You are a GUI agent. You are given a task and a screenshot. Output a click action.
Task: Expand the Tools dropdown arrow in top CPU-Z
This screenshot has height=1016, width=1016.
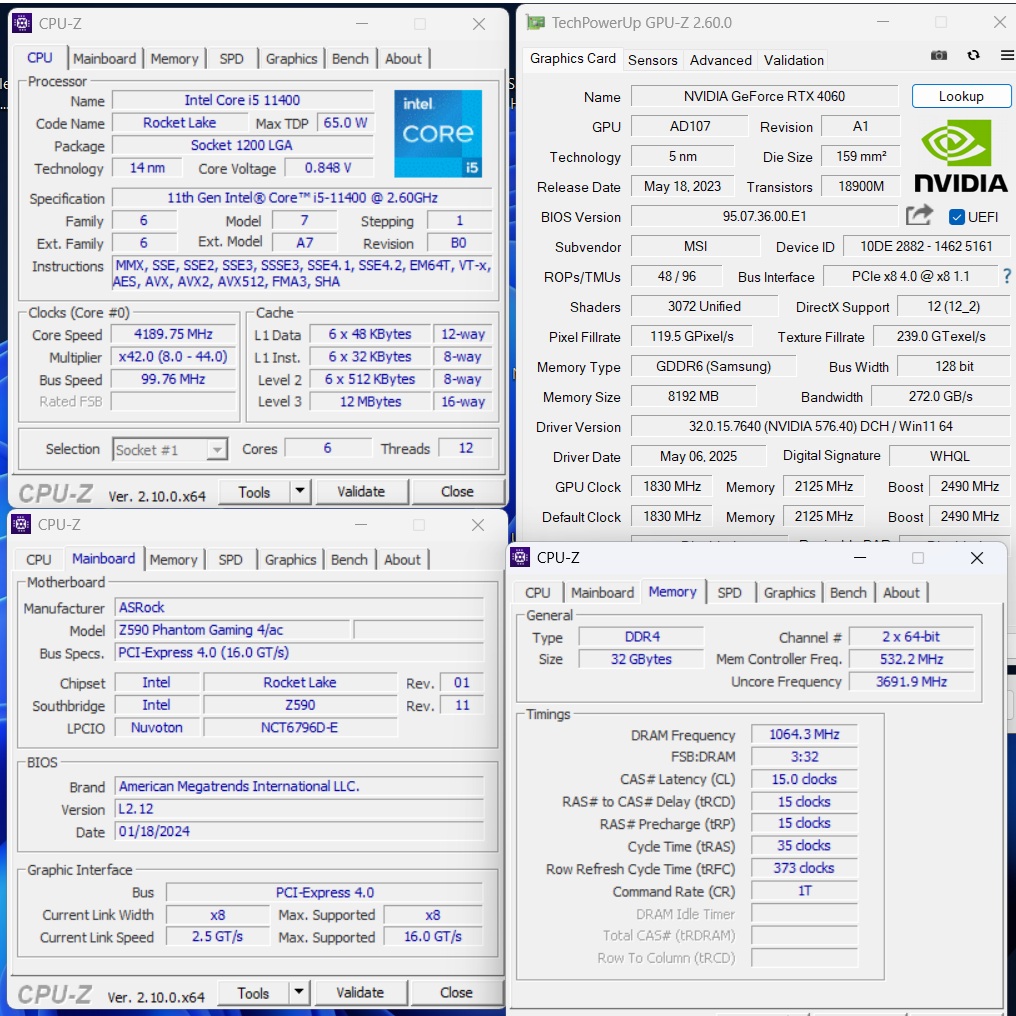[299, 491]
